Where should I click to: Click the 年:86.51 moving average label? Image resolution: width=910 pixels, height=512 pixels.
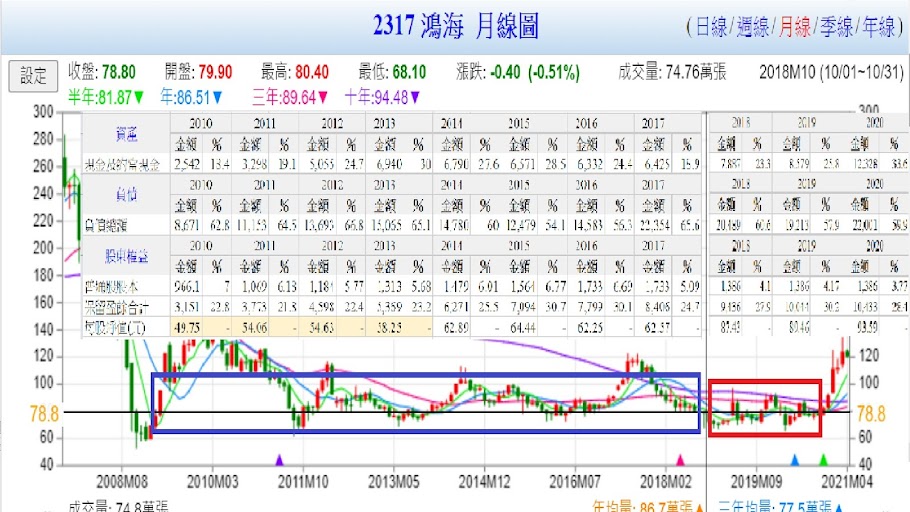pos(191,98)
